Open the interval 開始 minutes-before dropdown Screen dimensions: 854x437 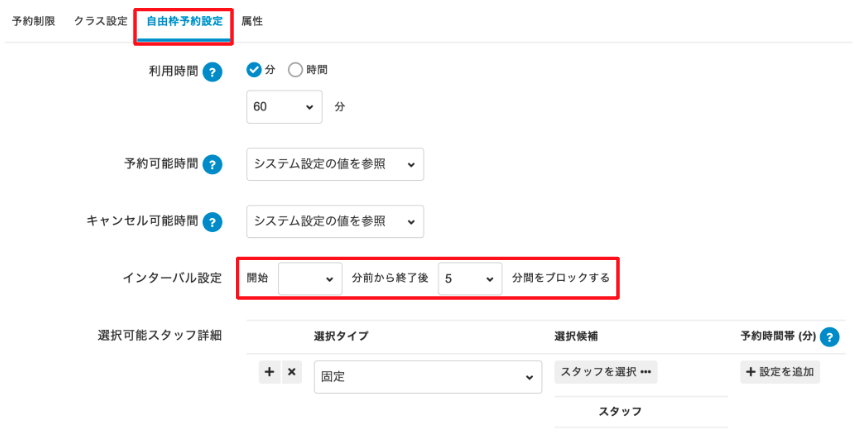[310, 278]
